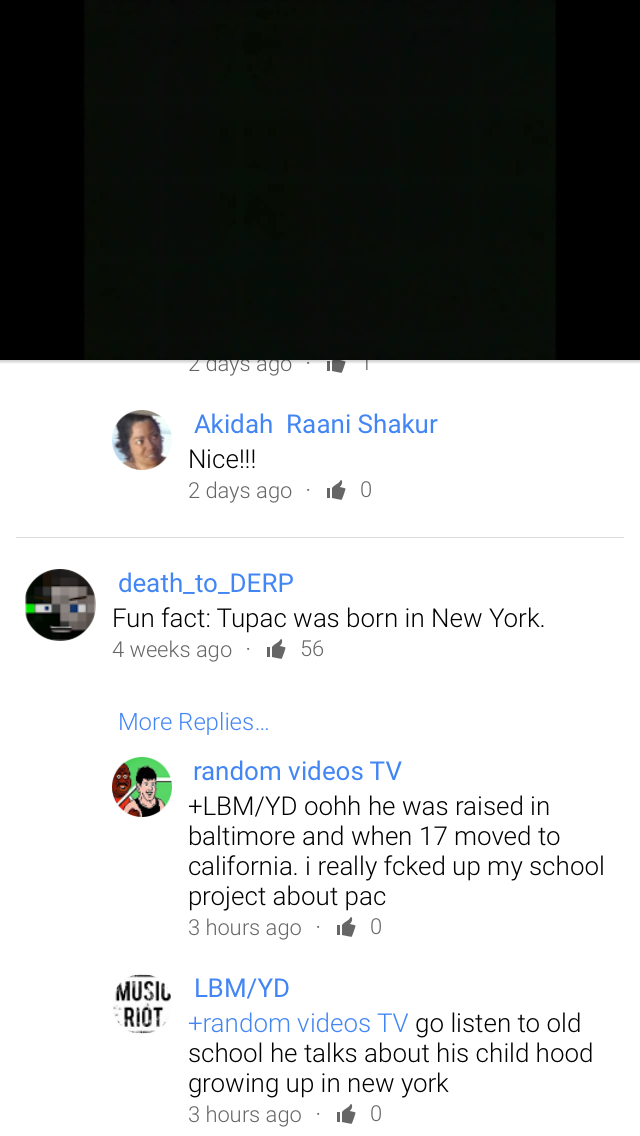Open death_to_DERP's pixel avatar

coord(60,604)
